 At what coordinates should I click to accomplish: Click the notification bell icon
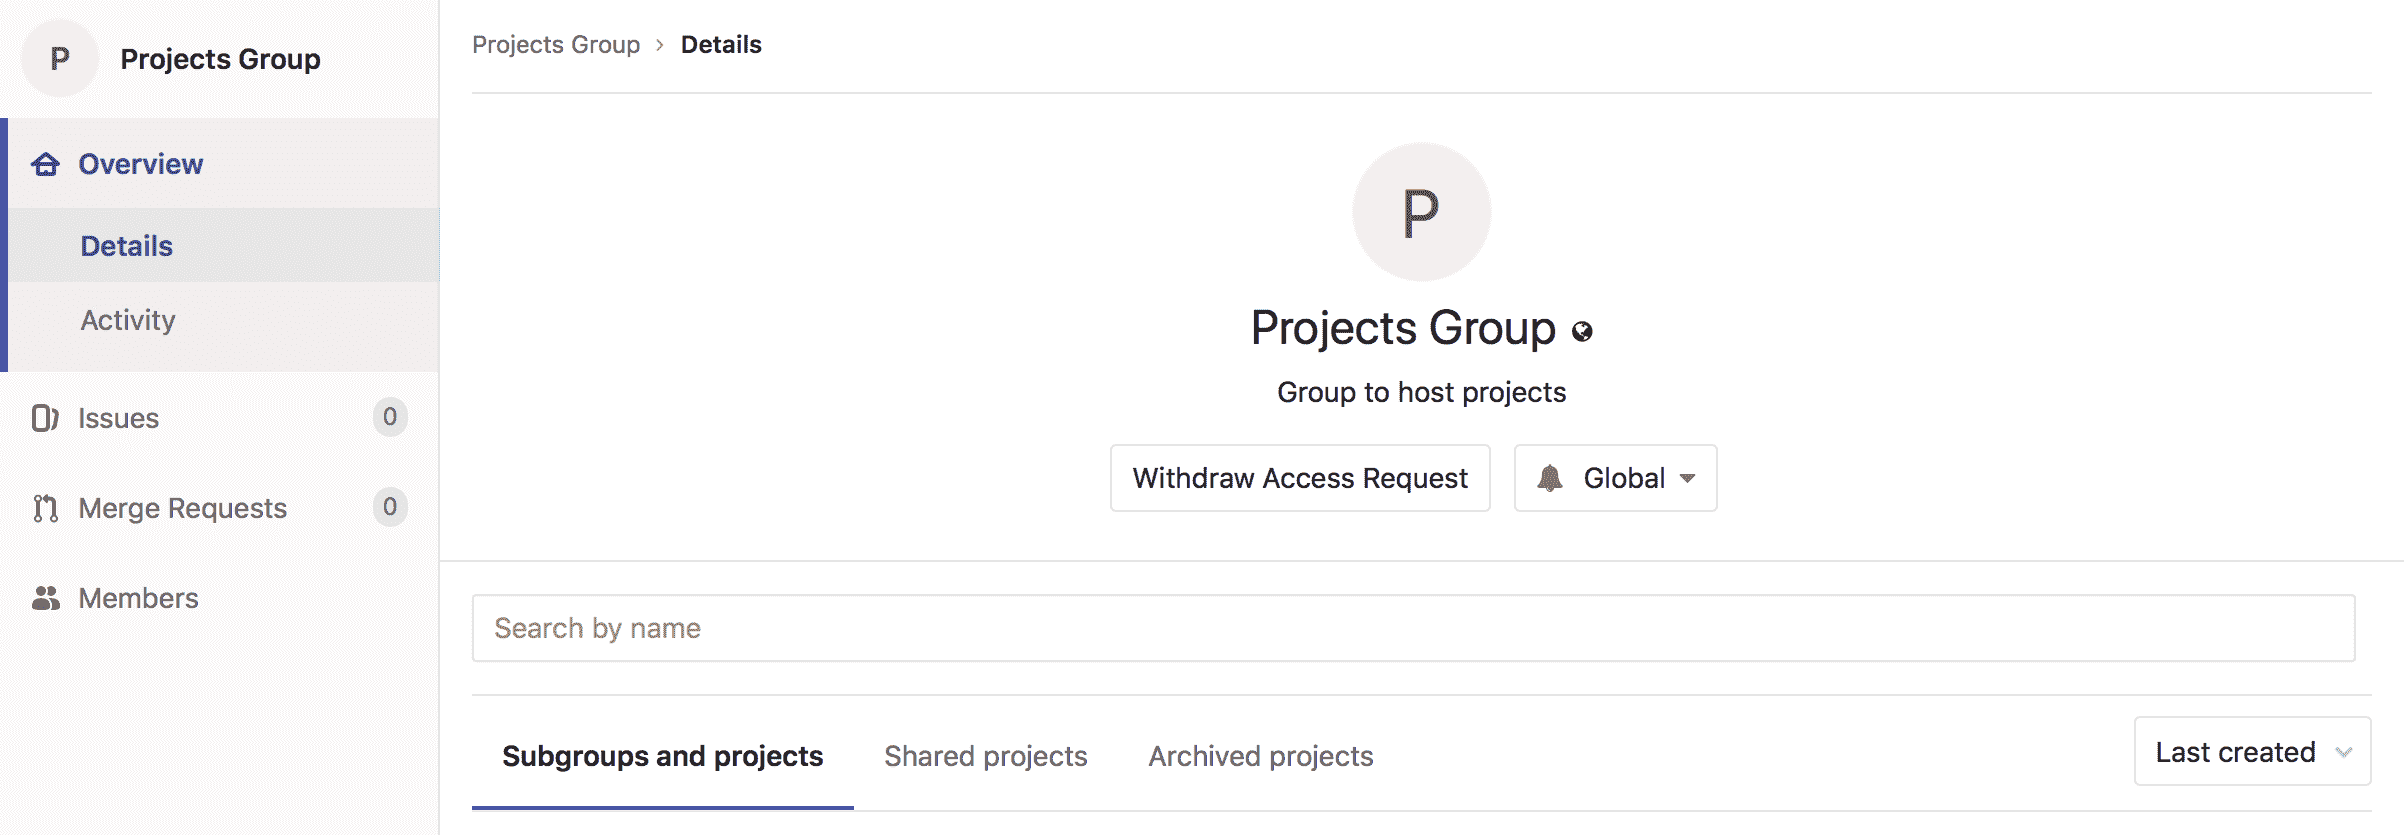1550,478
